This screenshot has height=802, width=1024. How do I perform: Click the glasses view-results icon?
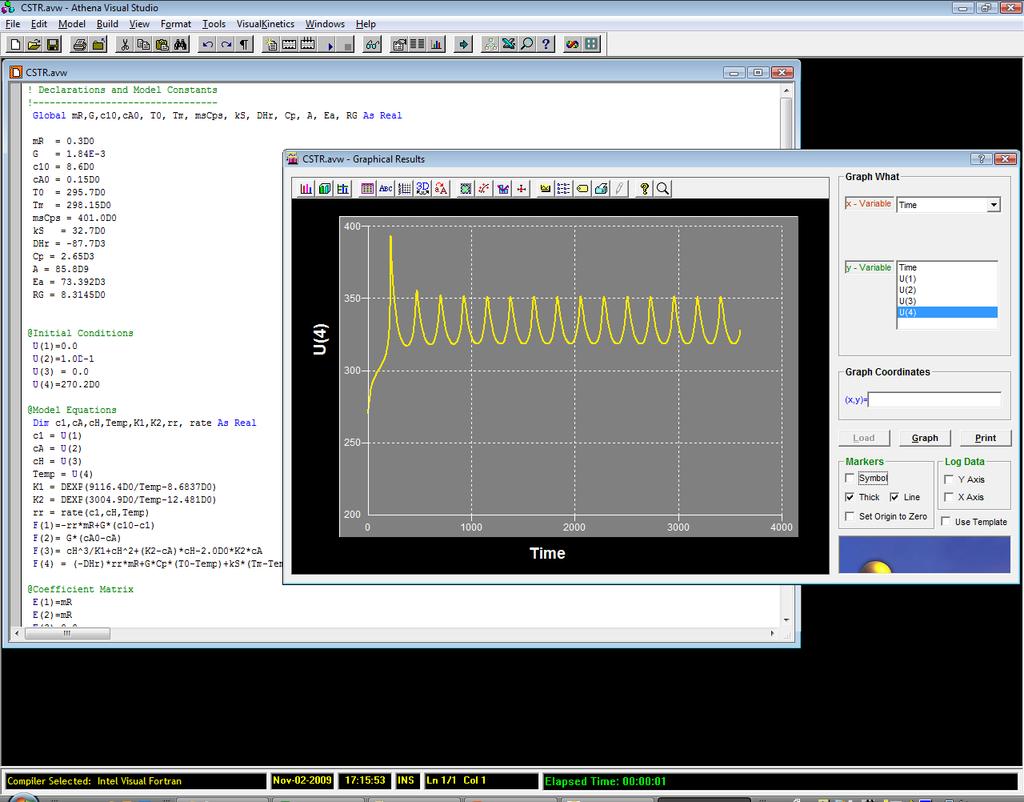coord(372,44)
